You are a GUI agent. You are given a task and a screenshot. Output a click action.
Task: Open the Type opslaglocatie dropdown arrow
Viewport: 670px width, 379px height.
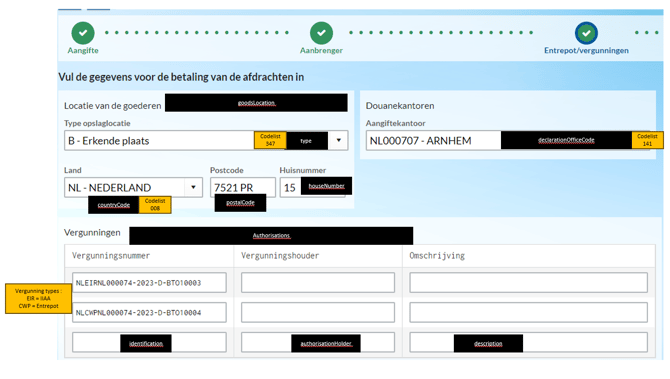(338, 140)
